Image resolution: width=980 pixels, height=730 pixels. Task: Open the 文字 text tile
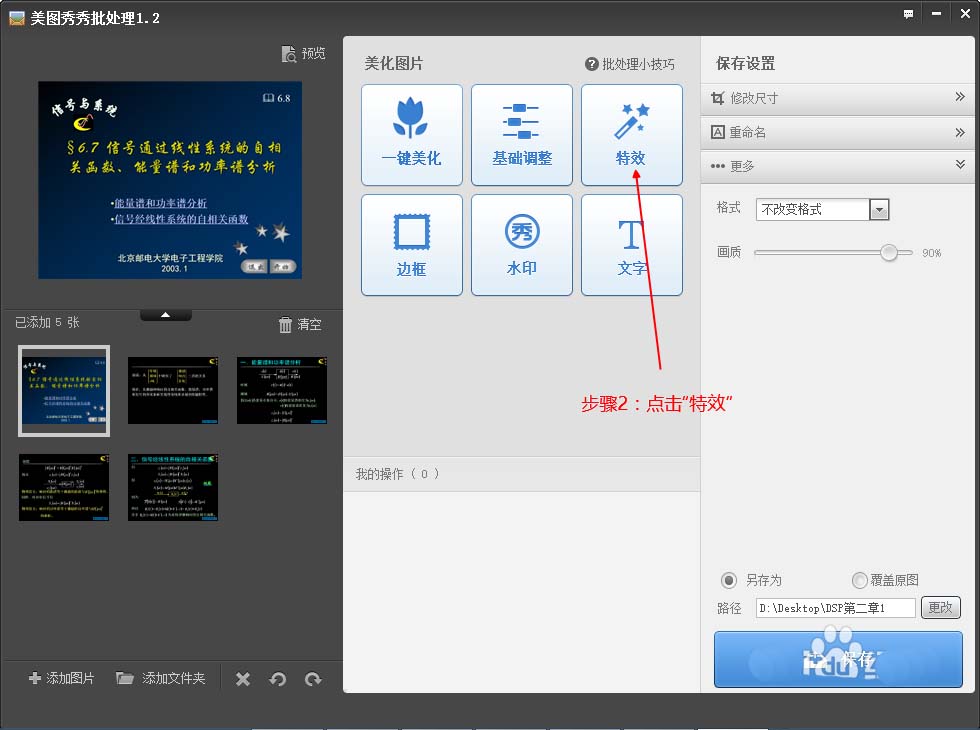click(632, 245)
